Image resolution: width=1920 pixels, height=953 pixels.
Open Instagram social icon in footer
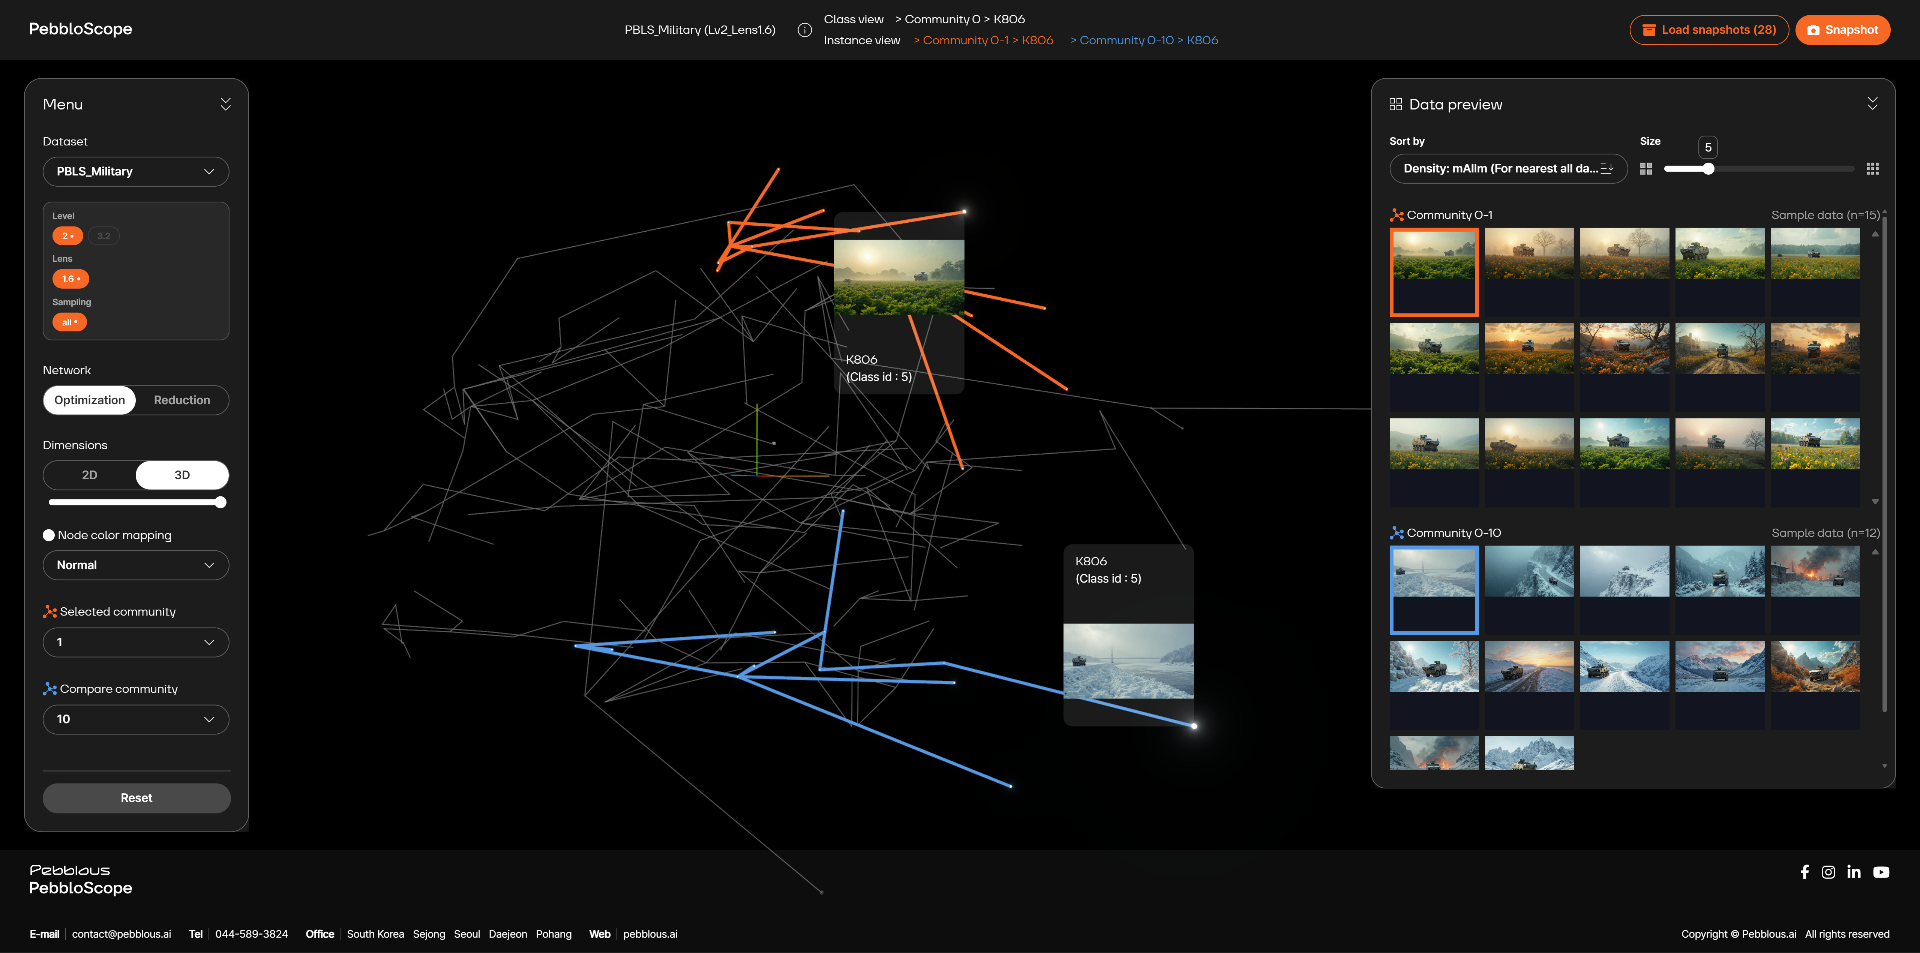[1828, 872]
